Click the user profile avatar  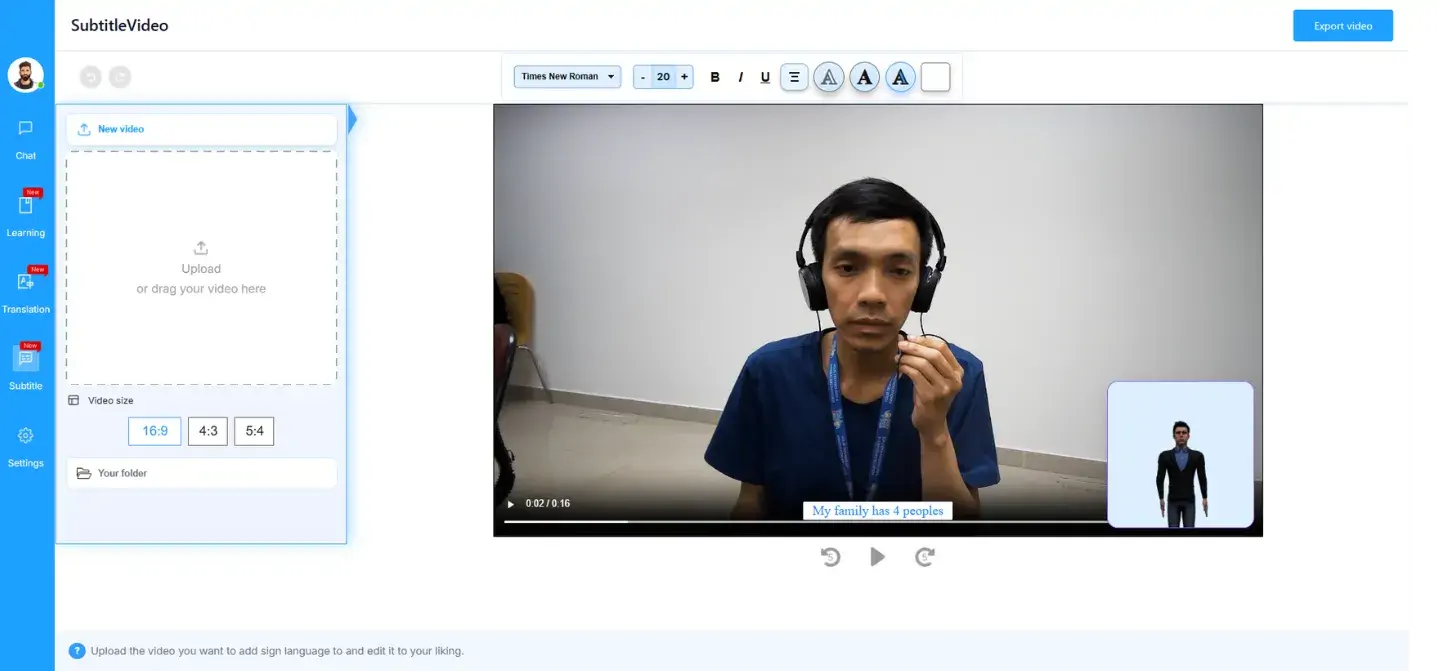coord(25,74)
